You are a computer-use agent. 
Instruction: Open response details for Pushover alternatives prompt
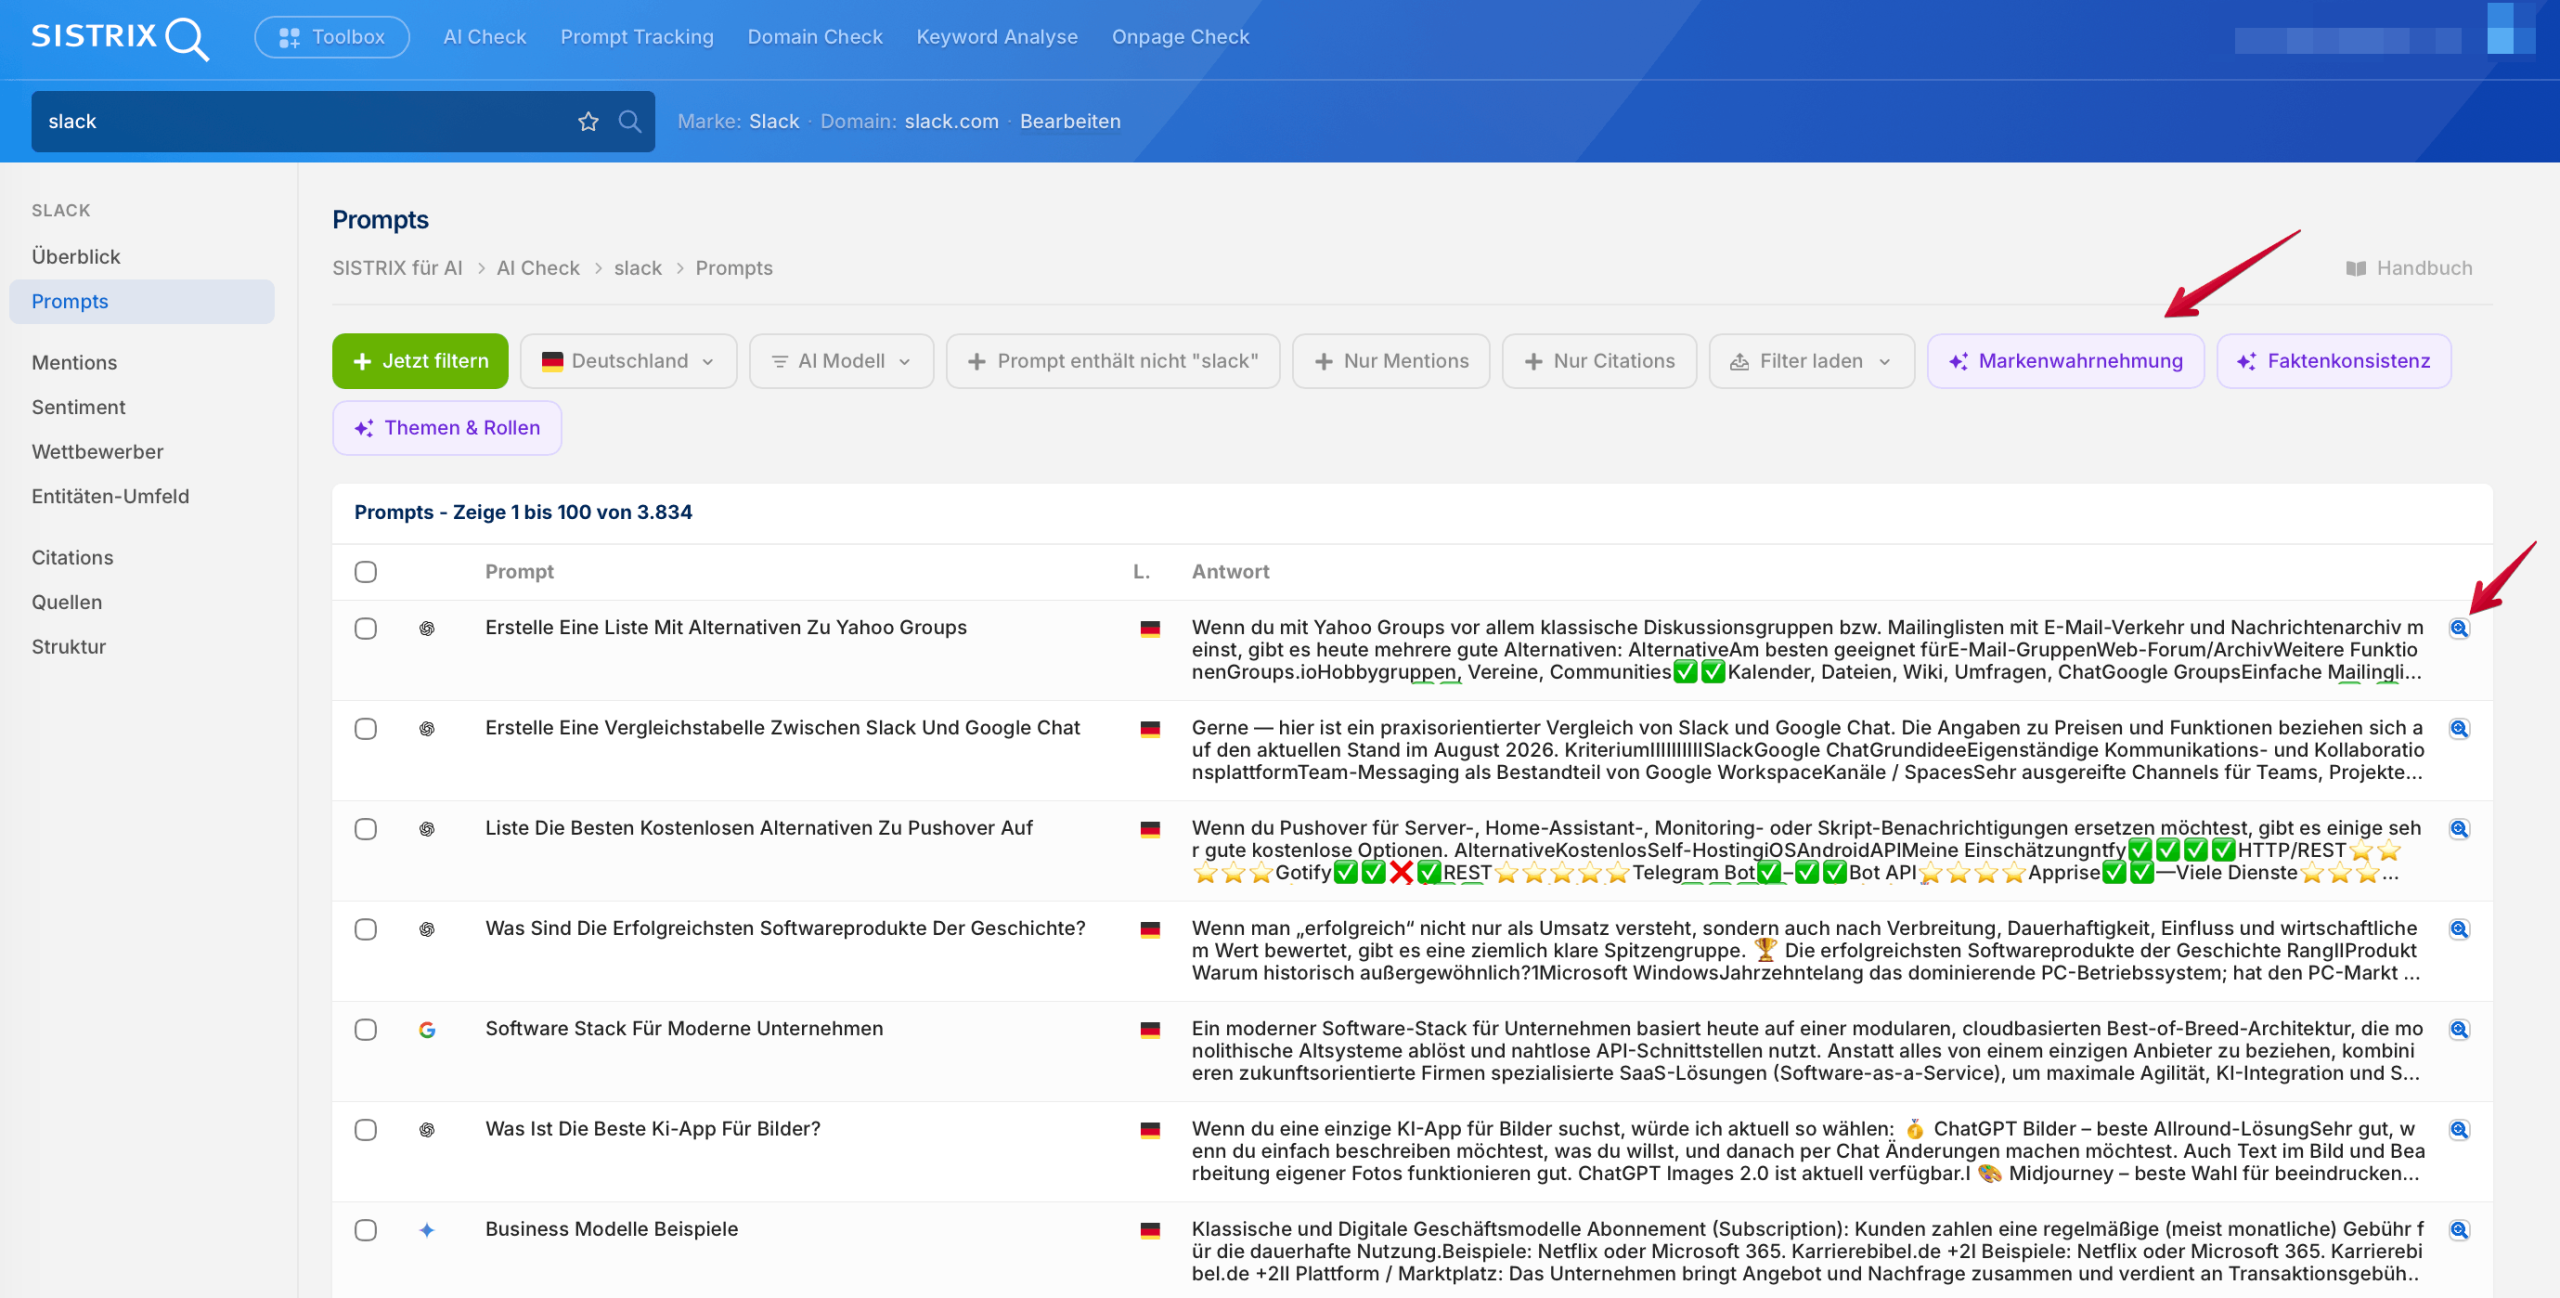tap(2459, 828)
